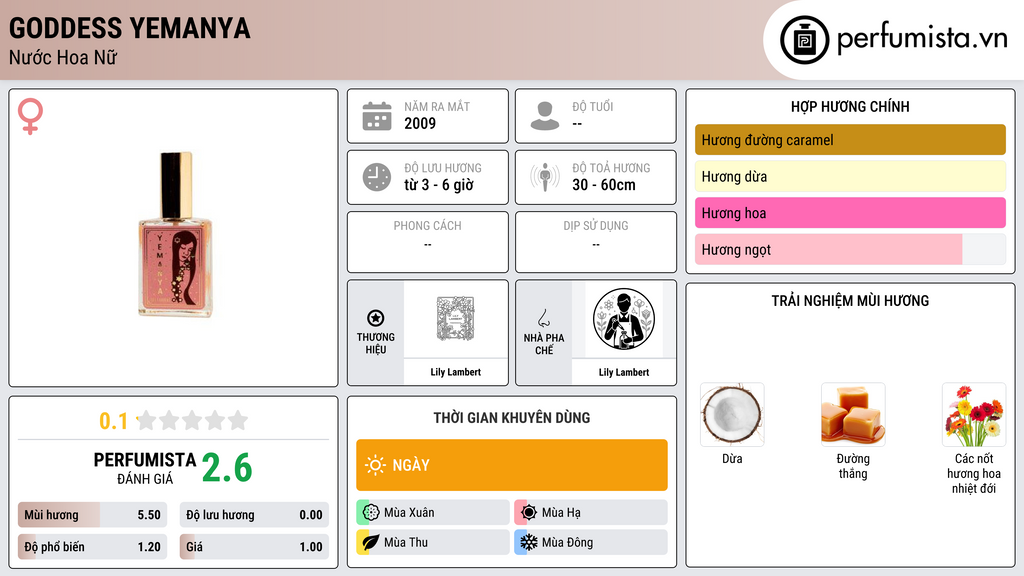
Task: Click the clock icon beside Độ lưu hương
Action: pyautogui.click(x=377, y=177)
